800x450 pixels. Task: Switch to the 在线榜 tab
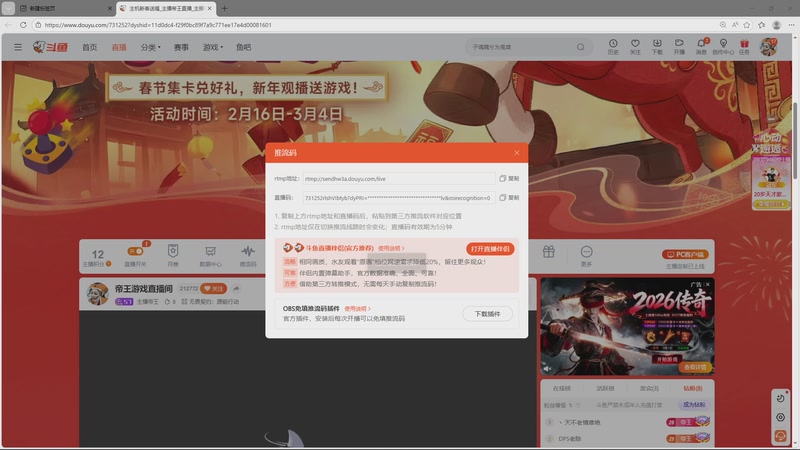click(x=562, y=388)
